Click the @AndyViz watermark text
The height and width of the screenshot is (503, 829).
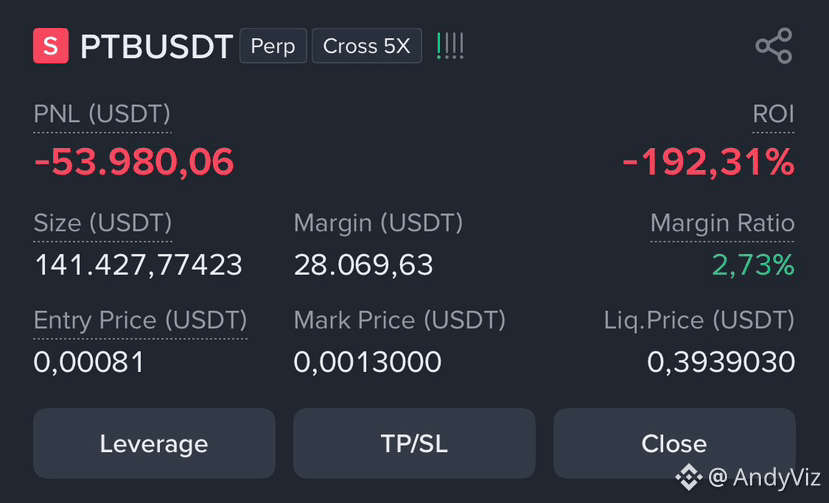[x=764, y=477]
